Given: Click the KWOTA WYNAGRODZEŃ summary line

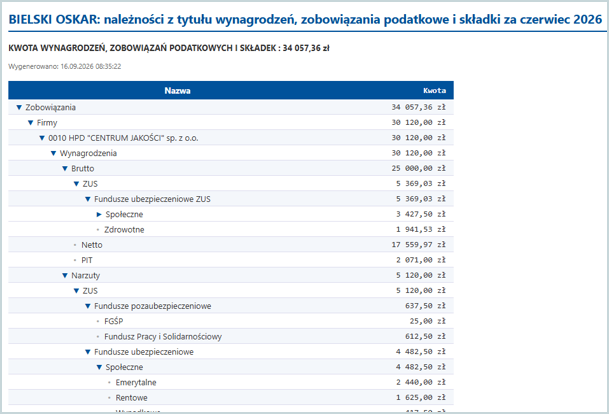Looking at the screenshot, I should coord(169,48).
